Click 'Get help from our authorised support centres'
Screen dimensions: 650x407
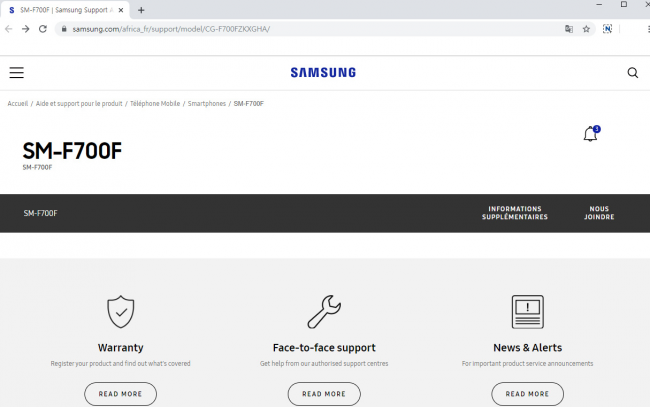click(x=324, y=363)
